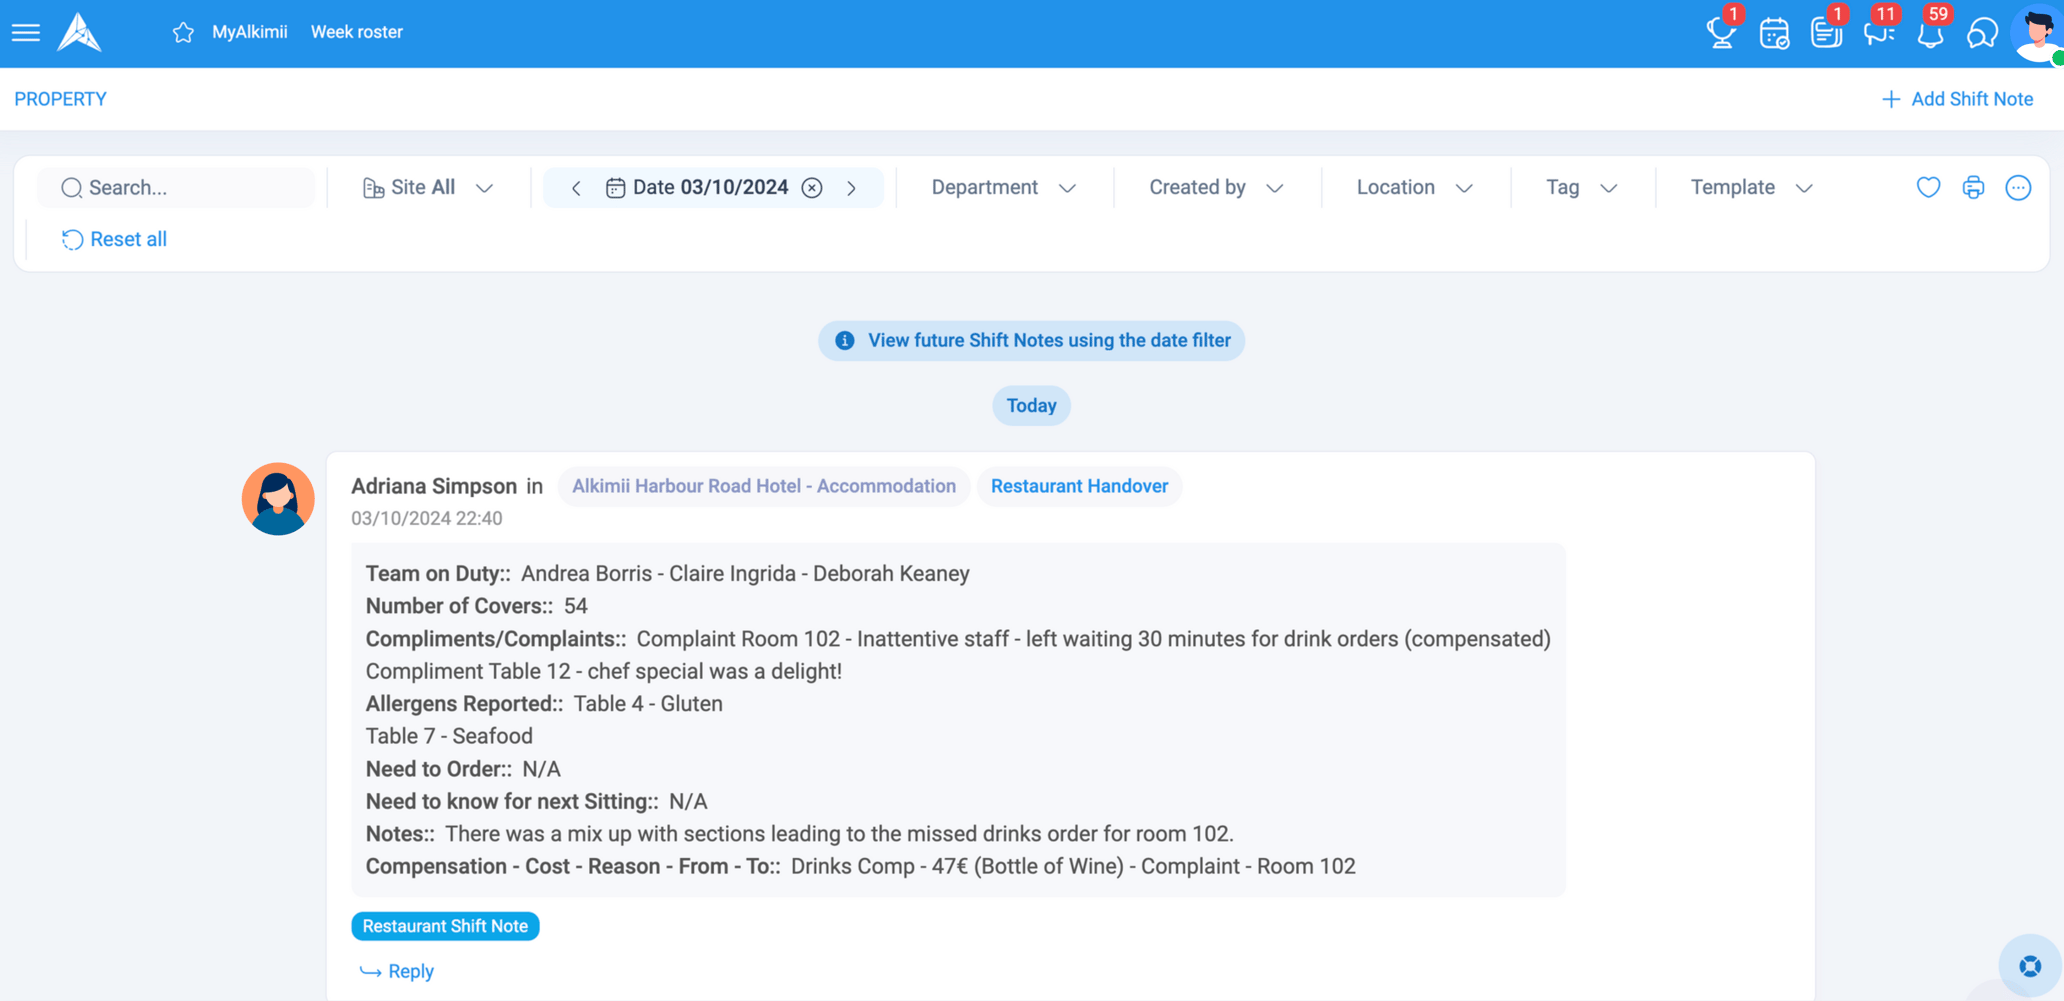
Task: Expand the Department filter dropdown
Action: click(x=1003, y=188)
